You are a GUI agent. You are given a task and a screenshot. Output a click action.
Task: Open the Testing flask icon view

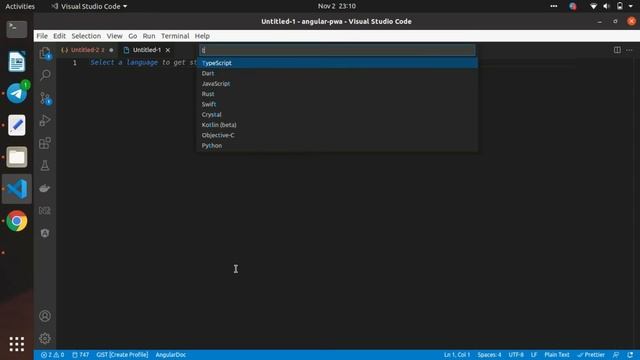click(x=45, y=165)
